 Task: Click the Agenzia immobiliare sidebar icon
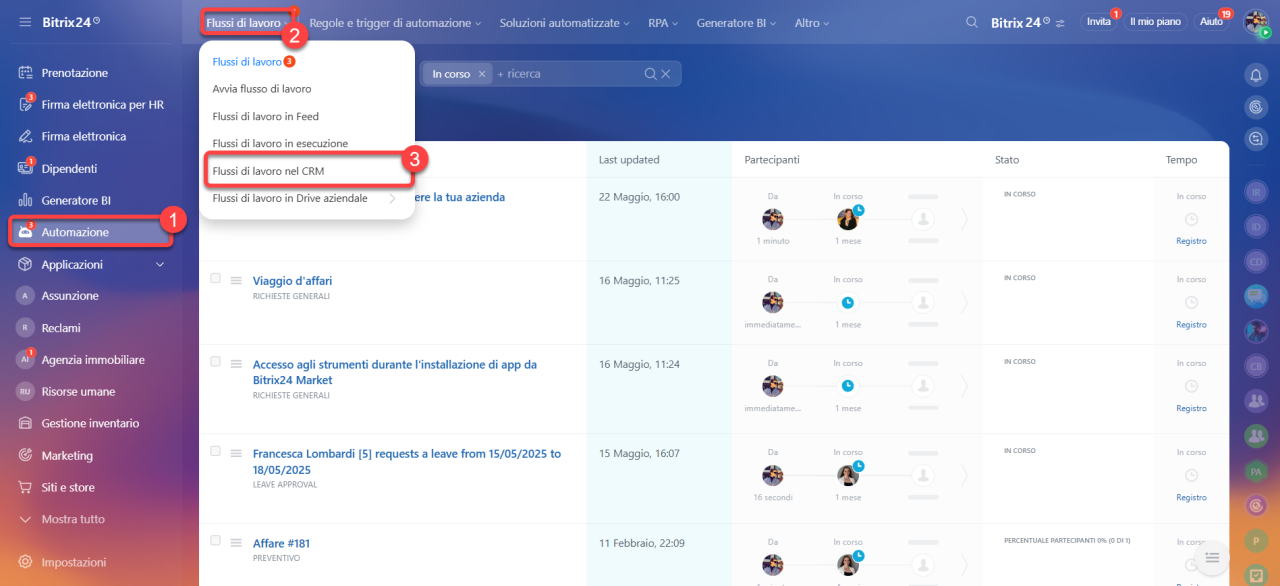tap(26, 360)
